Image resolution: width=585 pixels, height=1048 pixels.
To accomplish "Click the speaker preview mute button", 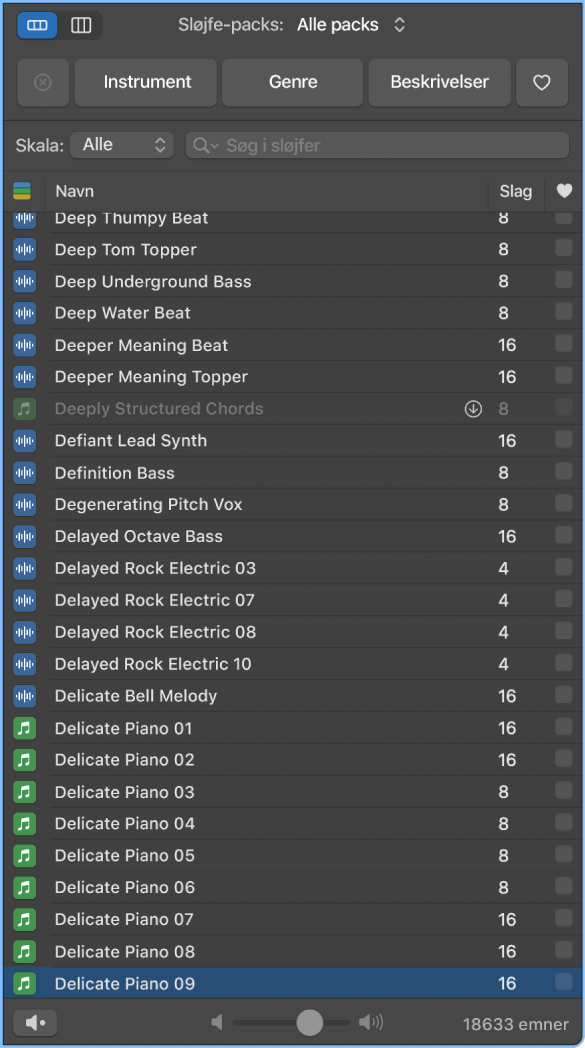I will tap(35, 1023).
